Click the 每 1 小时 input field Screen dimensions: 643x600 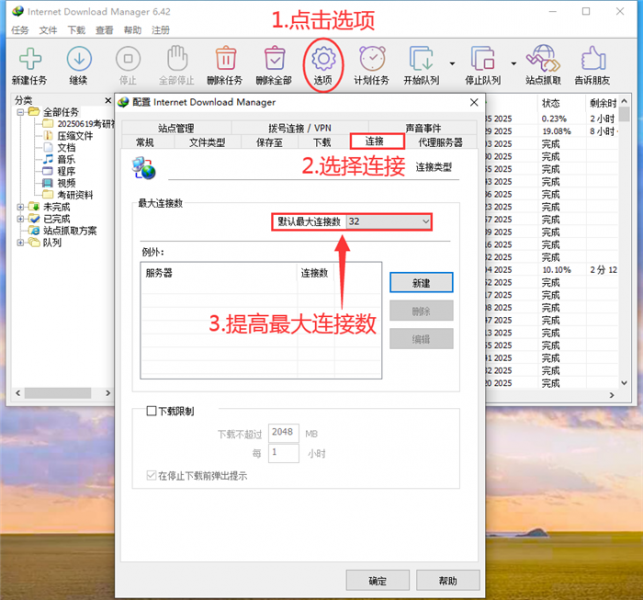(x=283, y=453)
